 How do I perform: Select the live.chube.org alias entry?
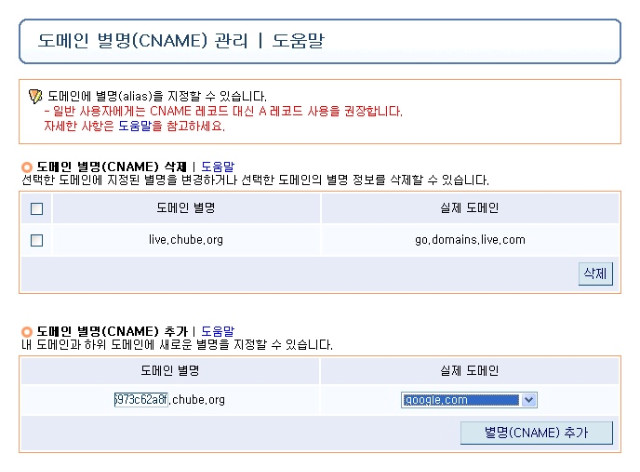coord(186,240)
